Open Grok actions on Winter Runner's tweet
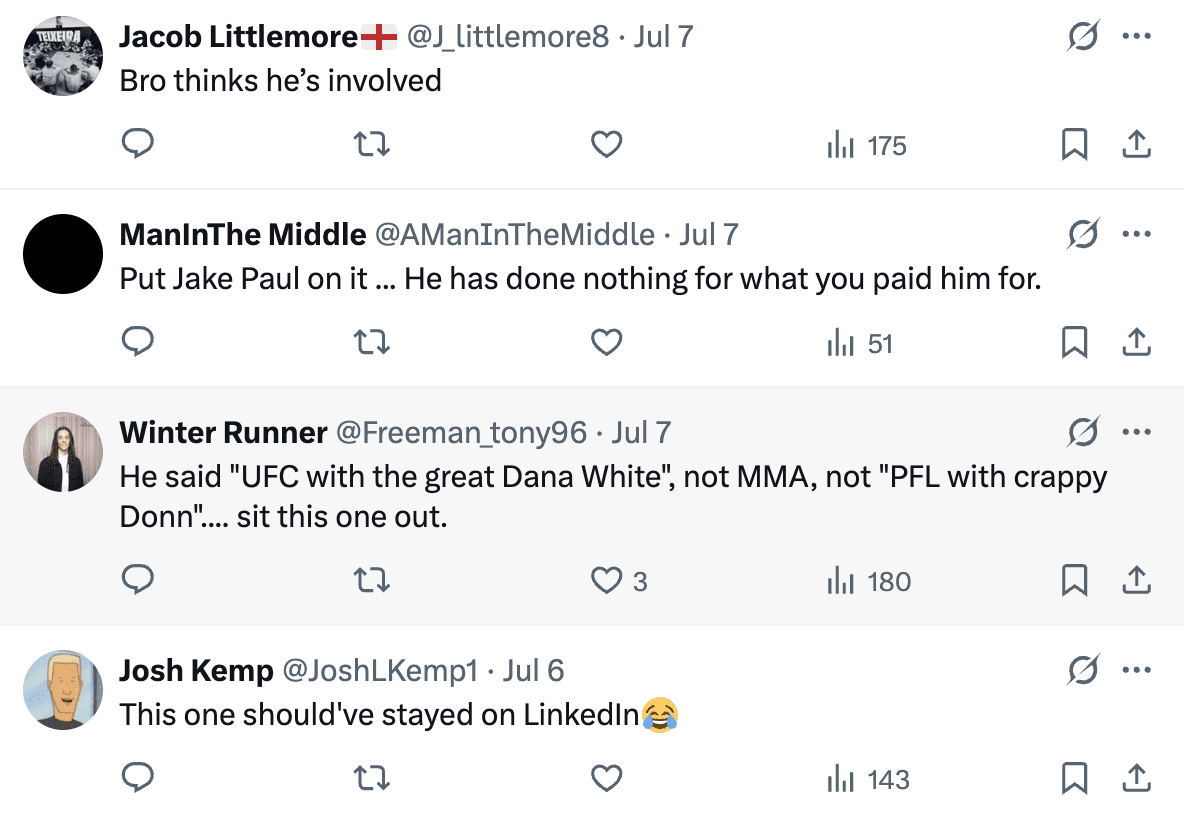 (1082, 433)
